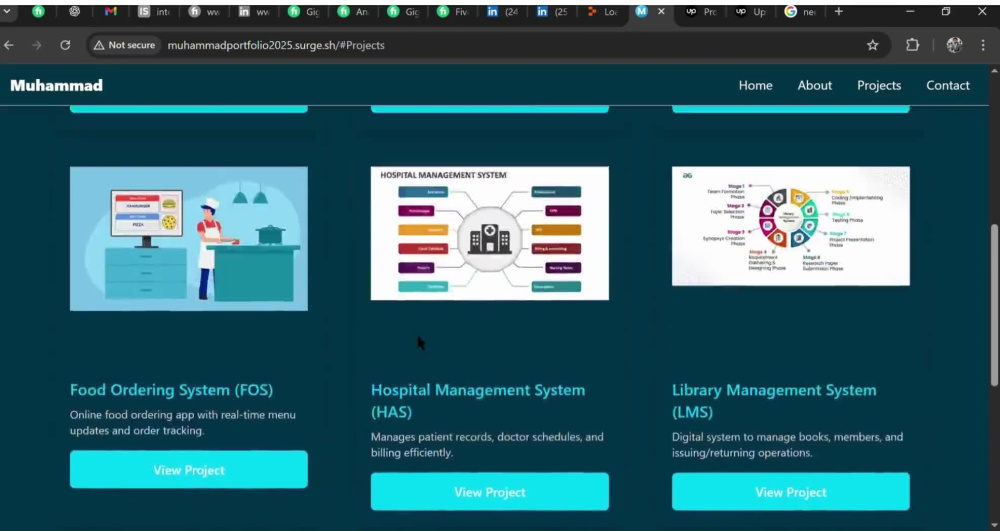Screen dimensions: 1000x531
Task: Bookmark this page with the star
Action: click(872, 45)
